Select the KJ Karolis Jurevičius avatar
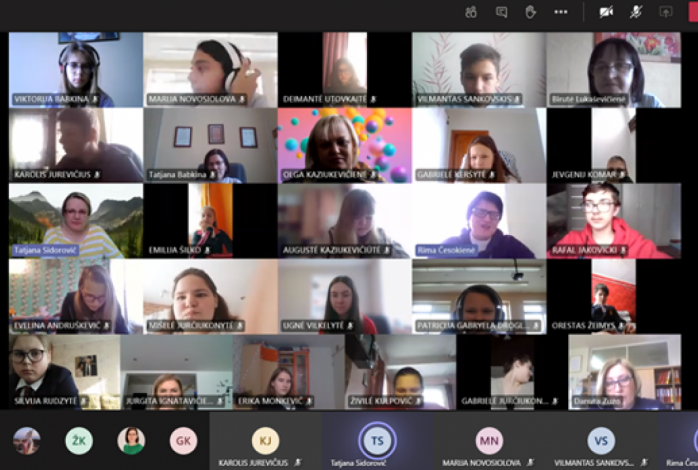The image size is (698, 470). click(265, 440)
